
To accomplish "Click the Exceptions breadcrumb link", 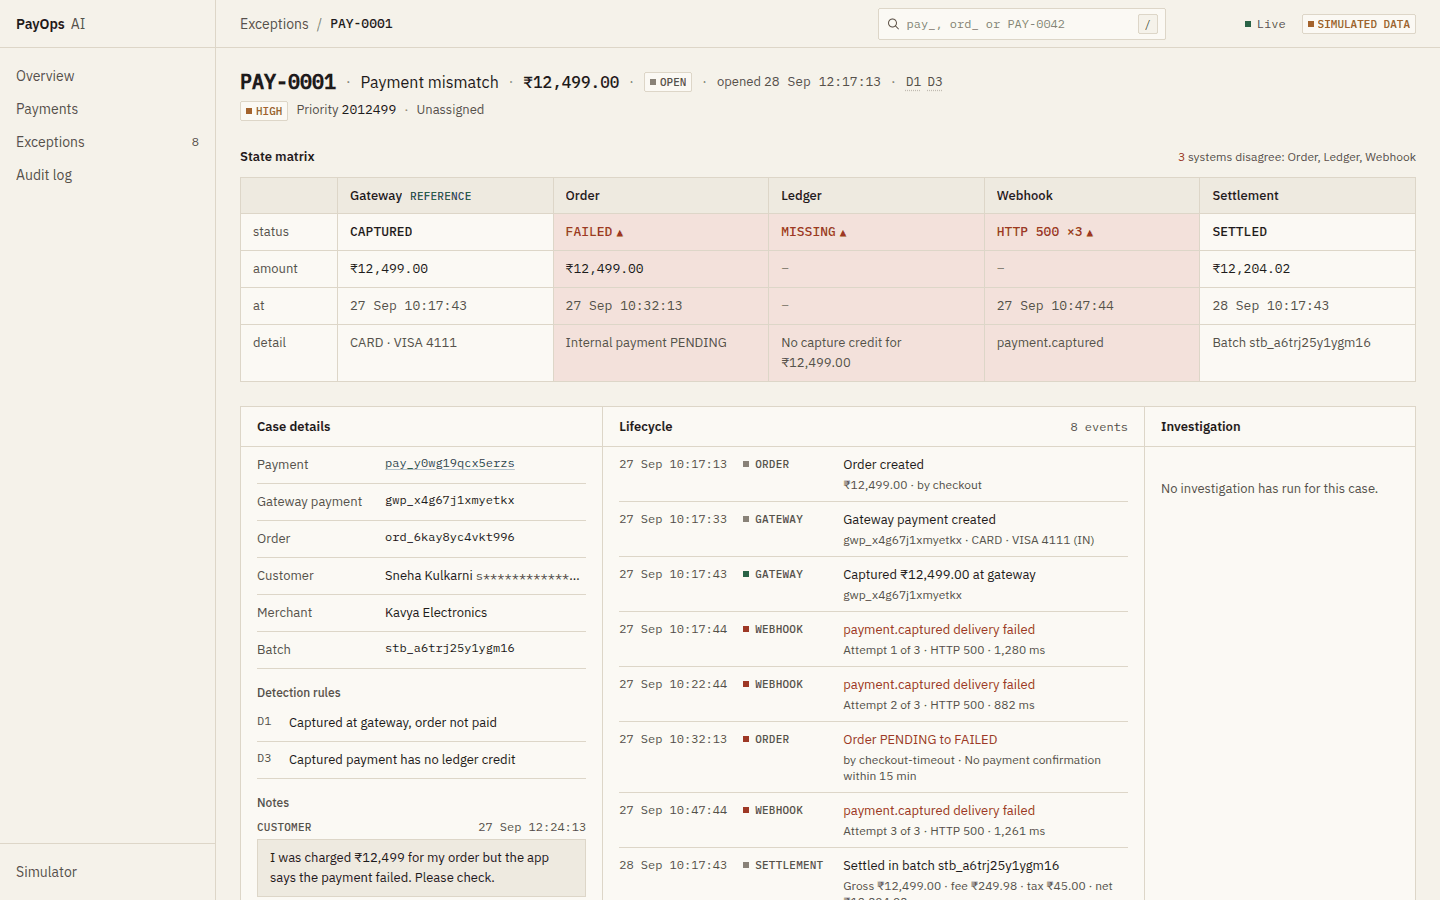I will pos(274,24).
